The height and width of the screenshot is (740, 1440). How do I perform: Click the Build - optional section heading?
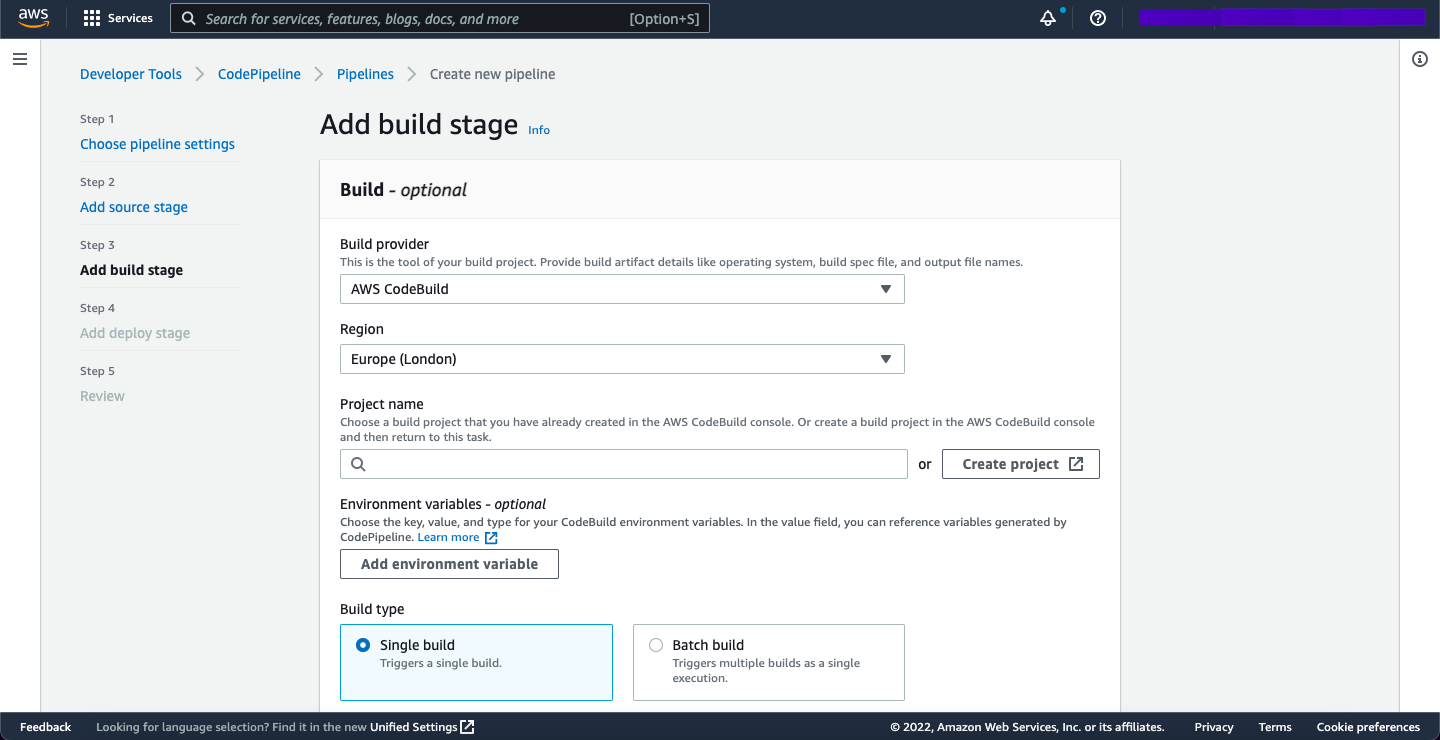403,190
